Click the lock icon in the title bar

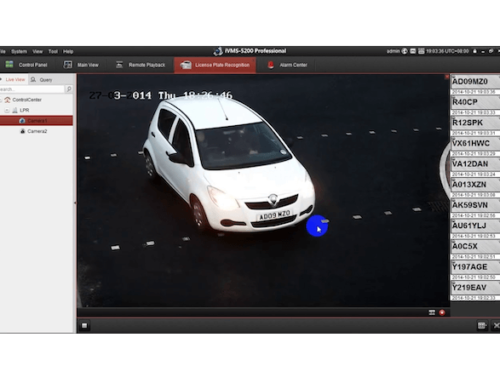click(474, 51)
